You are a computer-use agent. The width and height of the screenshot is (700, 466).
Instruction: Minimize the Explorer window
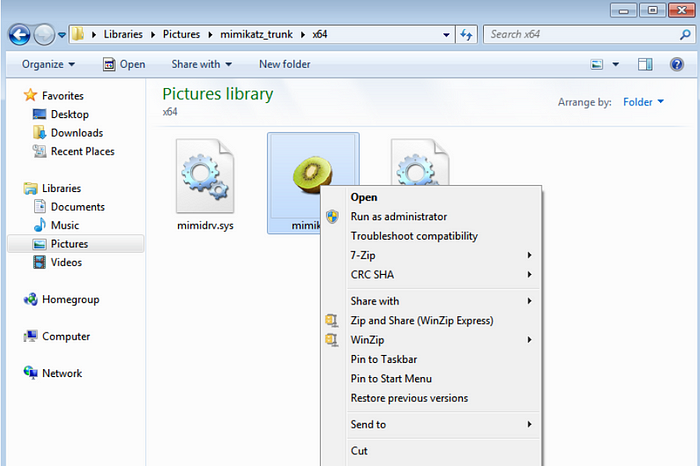pyautogui.click(x=624, y=10)
